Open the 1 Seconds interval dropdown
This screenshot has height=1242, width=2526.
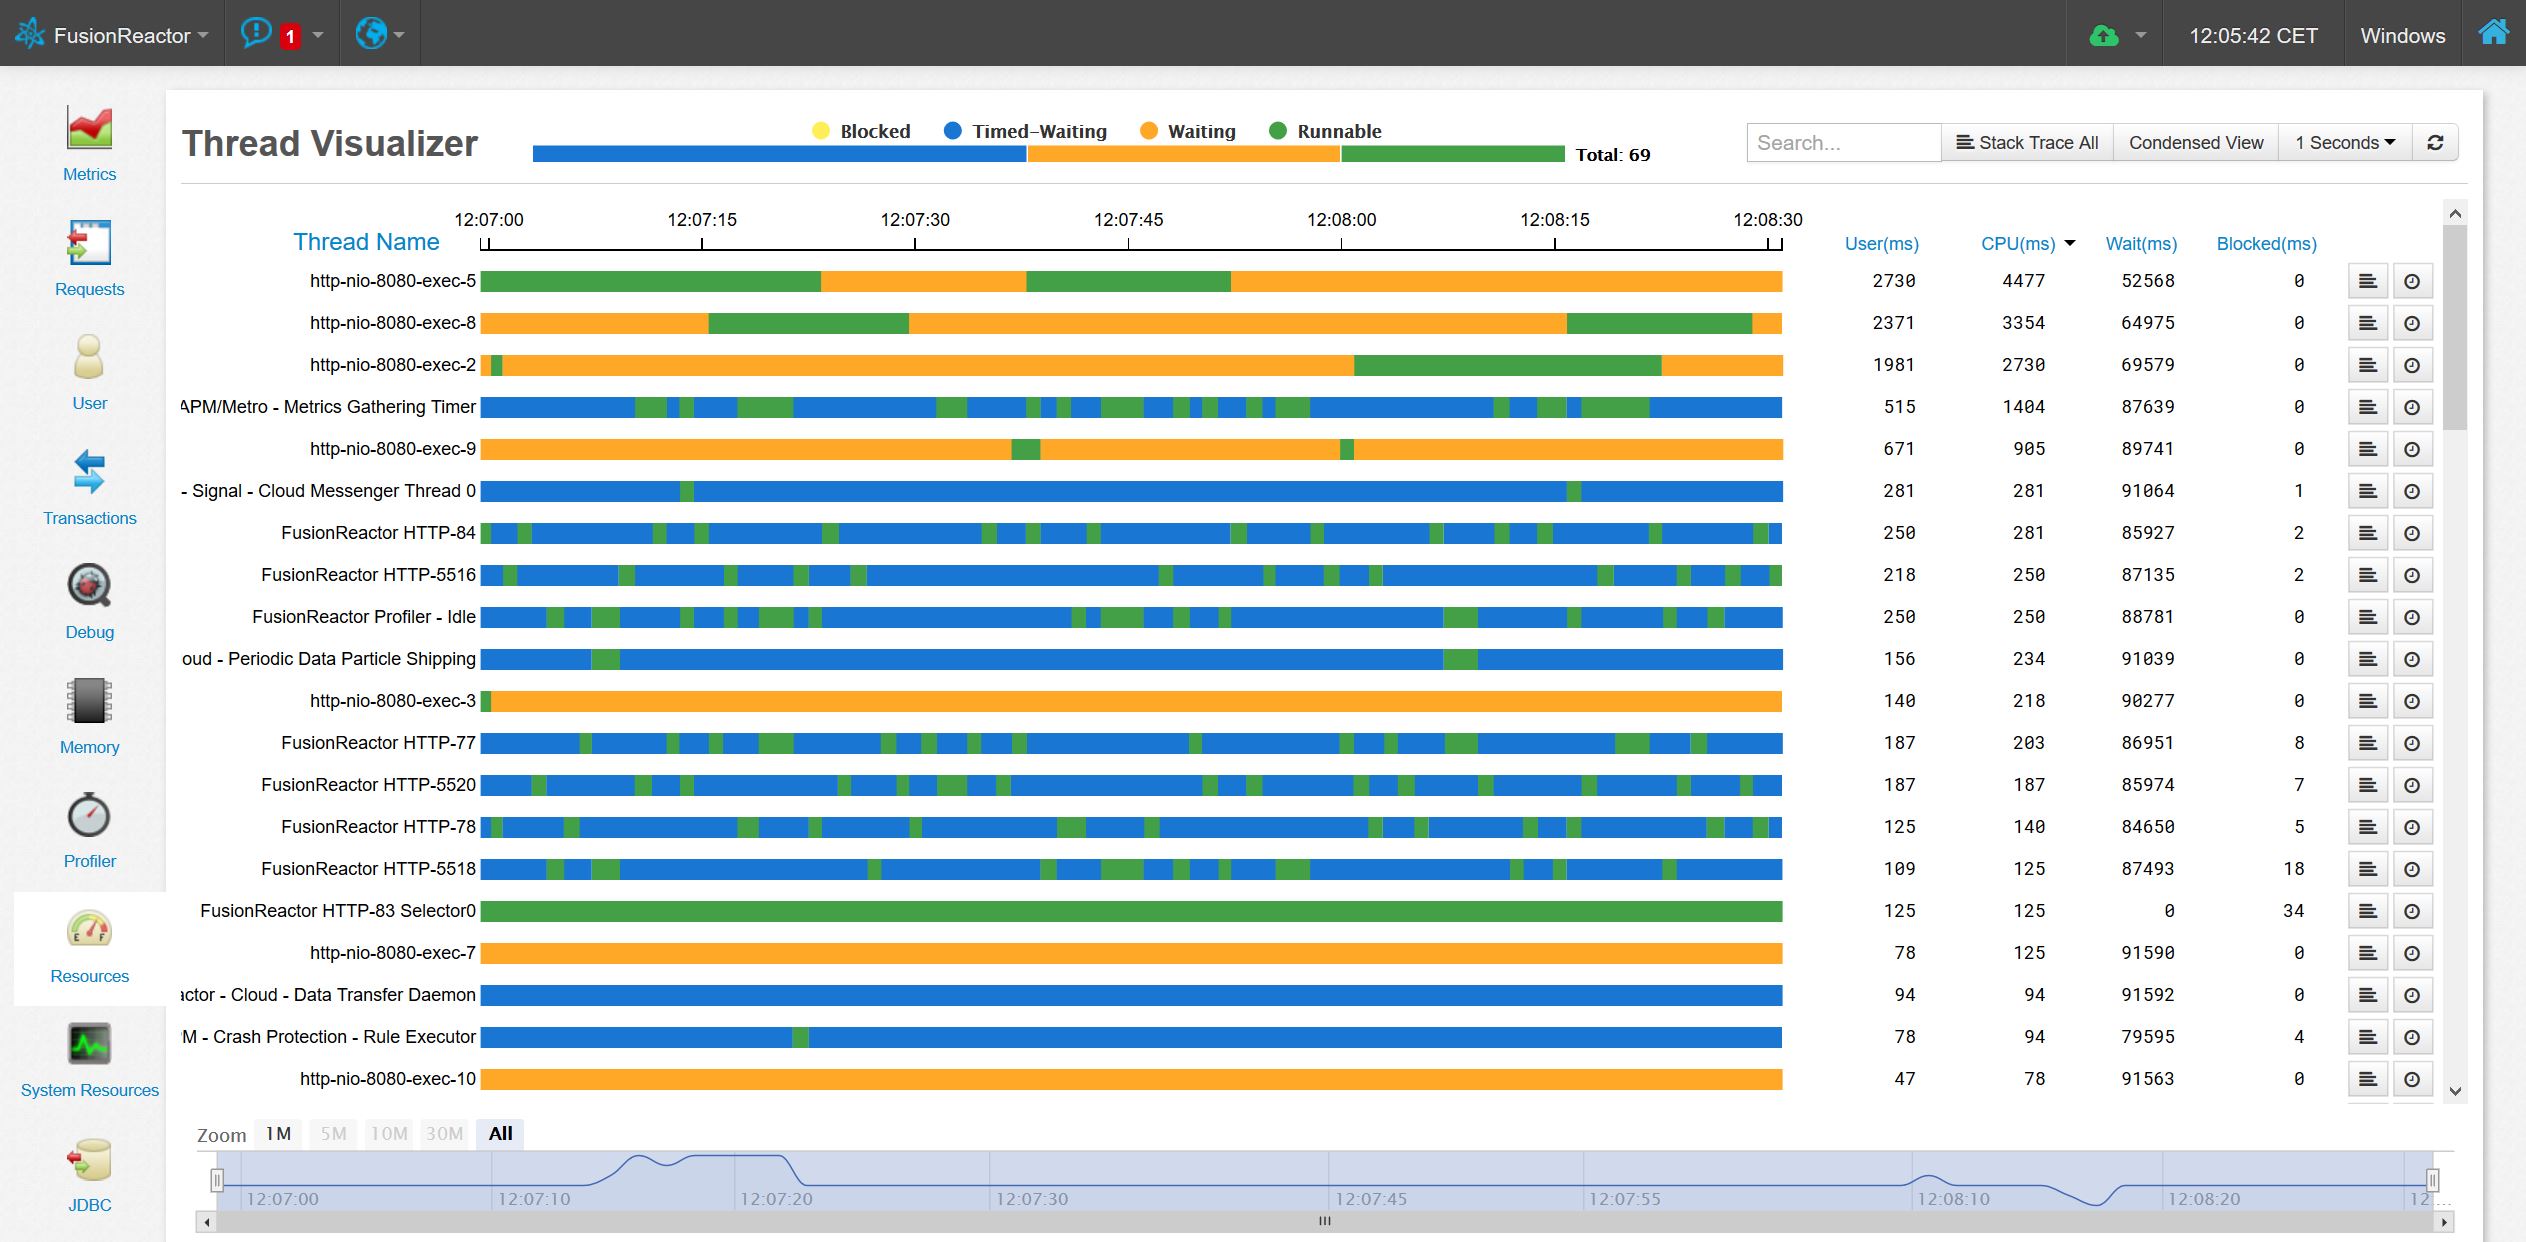pos(2344,142)
